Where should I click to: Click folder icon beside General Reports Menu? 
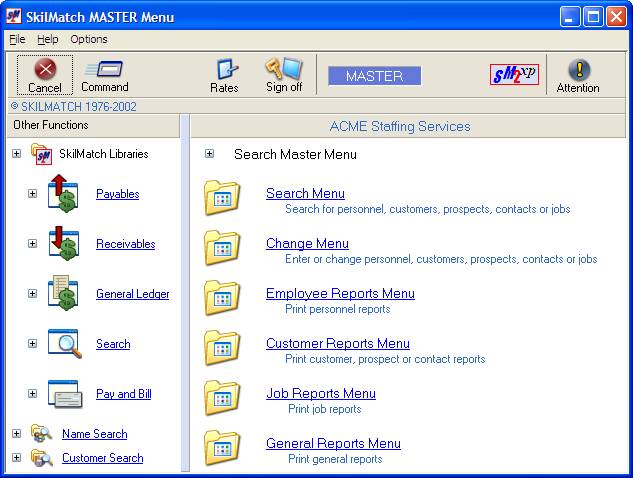point(222,448)
